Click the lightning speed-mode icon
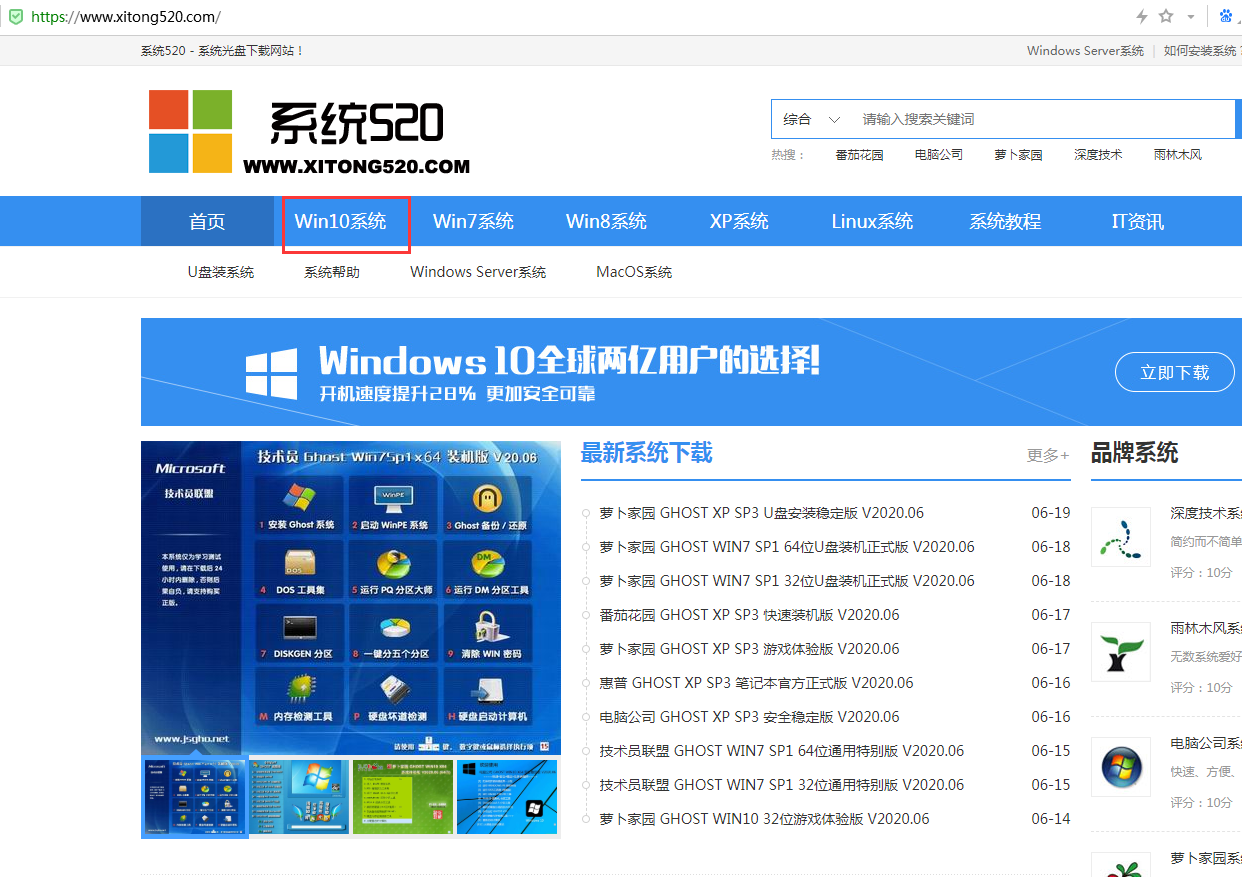The height and width of the screenshot is (877, 1242). coord(1142,17)
